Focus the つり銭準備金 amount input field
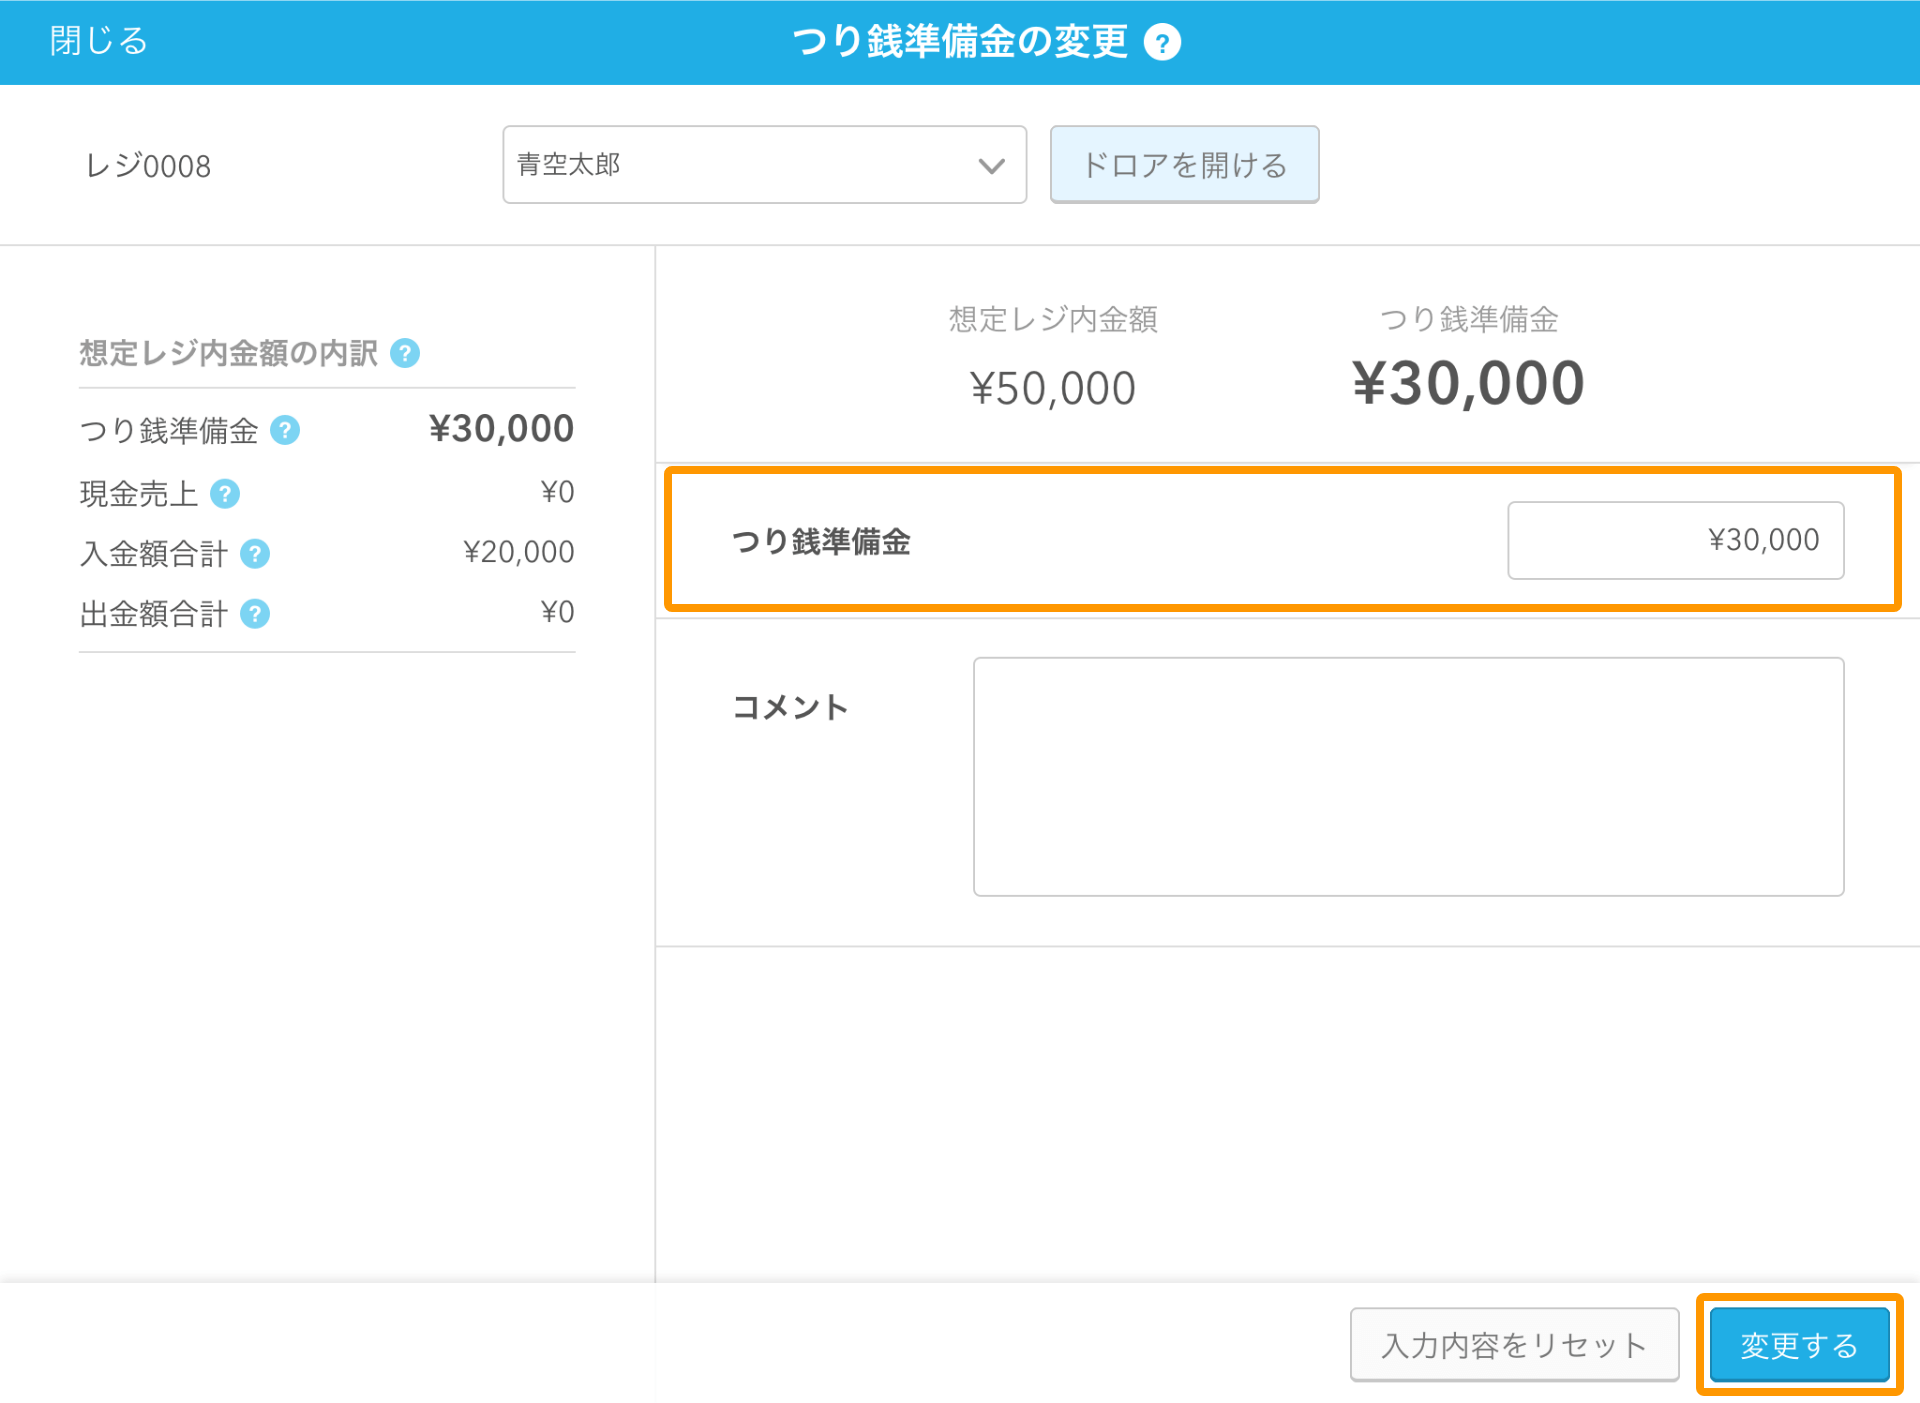Image resolution: width=1920 pixels, height=1403 pixels. pyautogui.click(x=1676, y=540)
